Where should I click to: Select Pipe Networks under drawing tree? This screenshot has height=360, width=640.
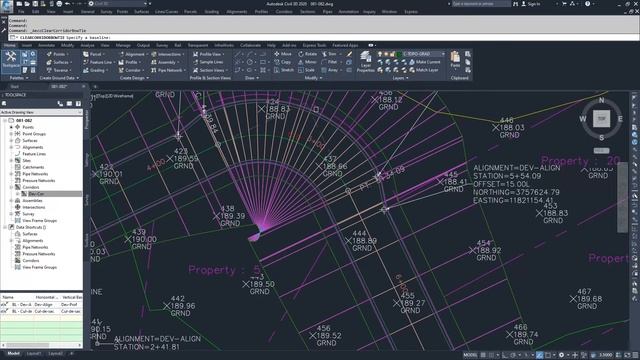[35, 174]
